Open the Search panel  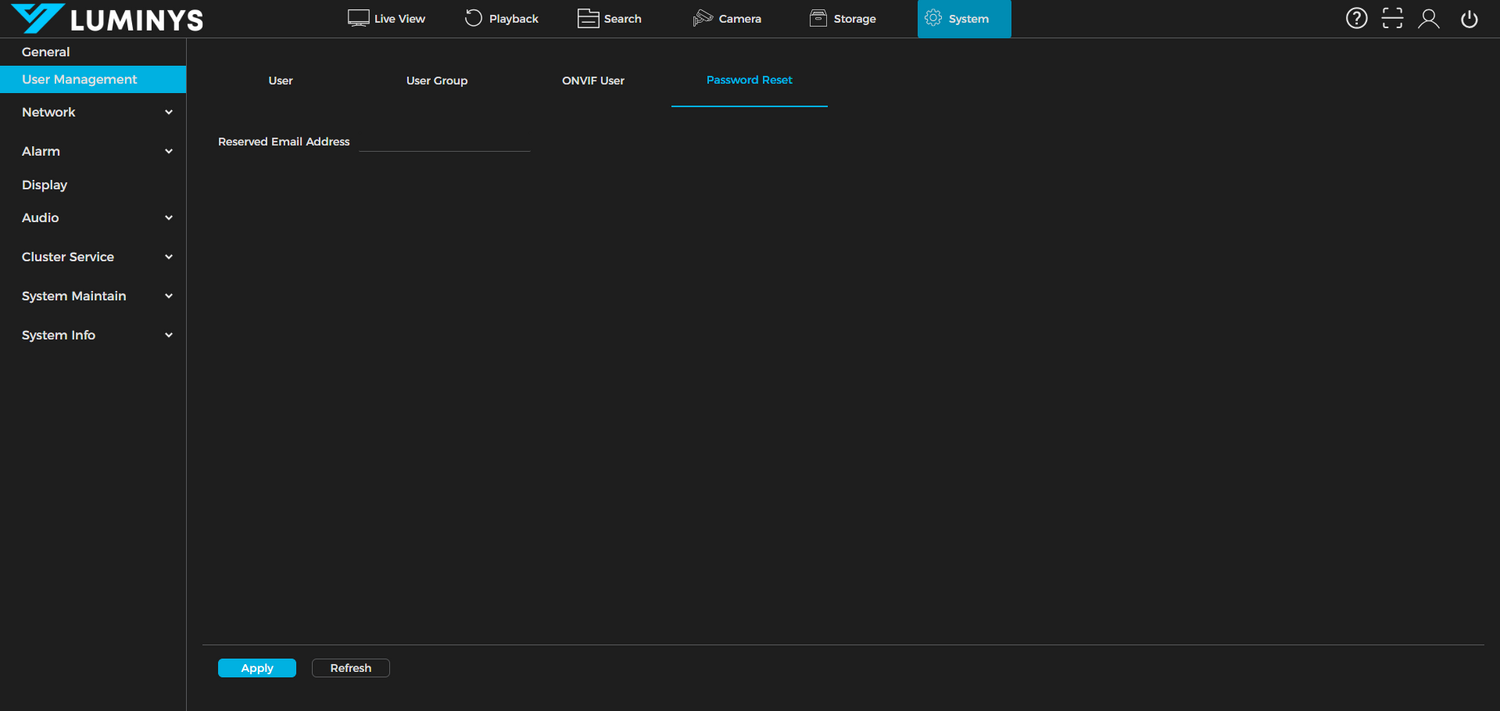(x=609, y=18)
